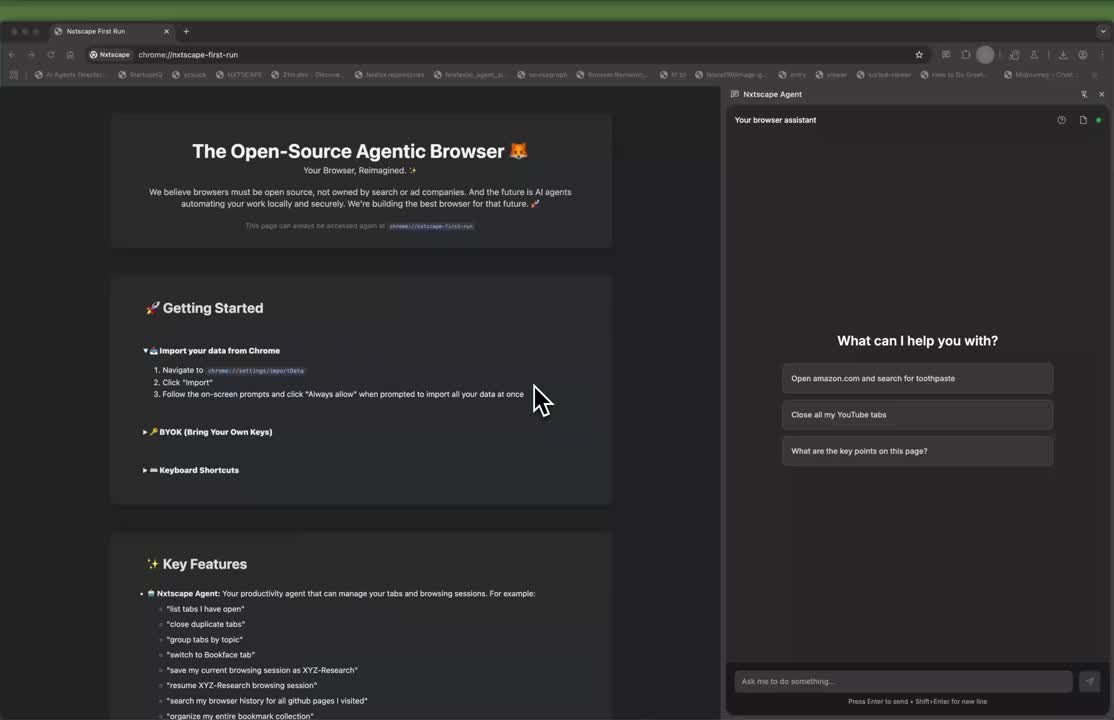Open the 'How to Do Great' bookmark

click(x=954, y=75)
